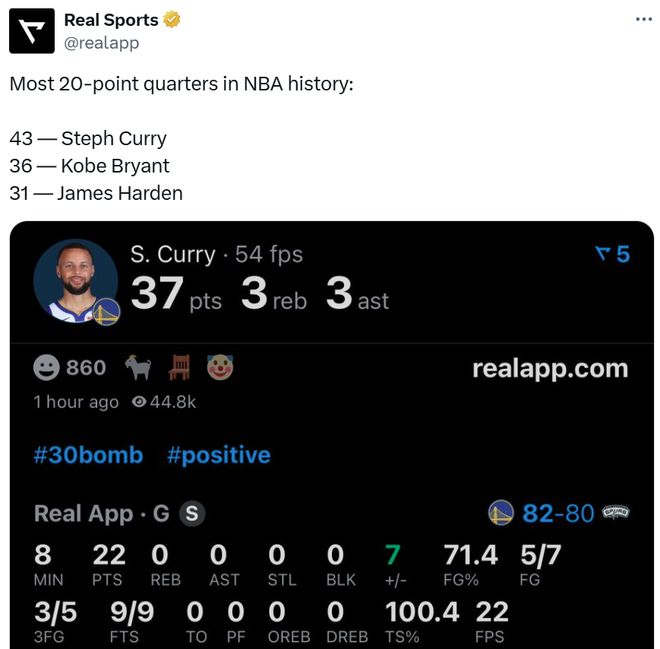This screenshot has height=649, width=660.
Task: Click the Real Sports account name
Action: click(x=111, y=20)
